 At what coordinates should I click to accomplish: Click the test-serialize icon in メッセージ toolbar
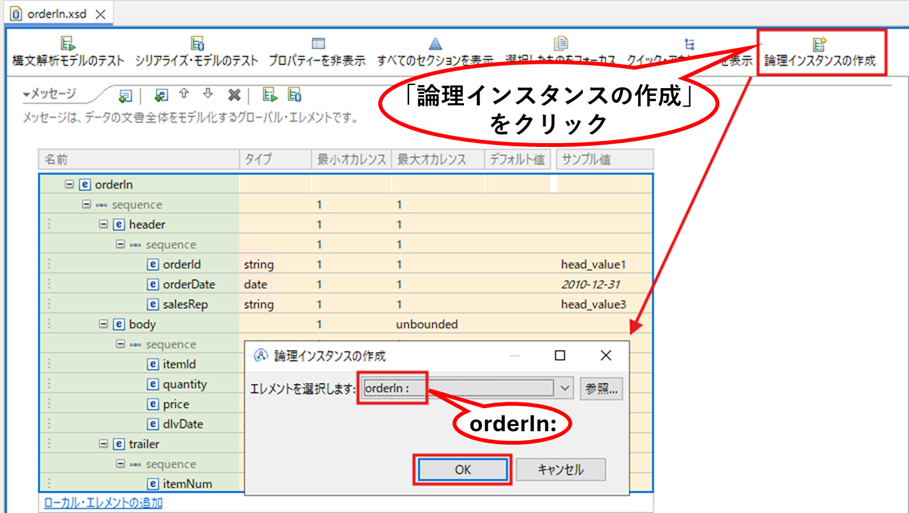(x=294, y=94)
